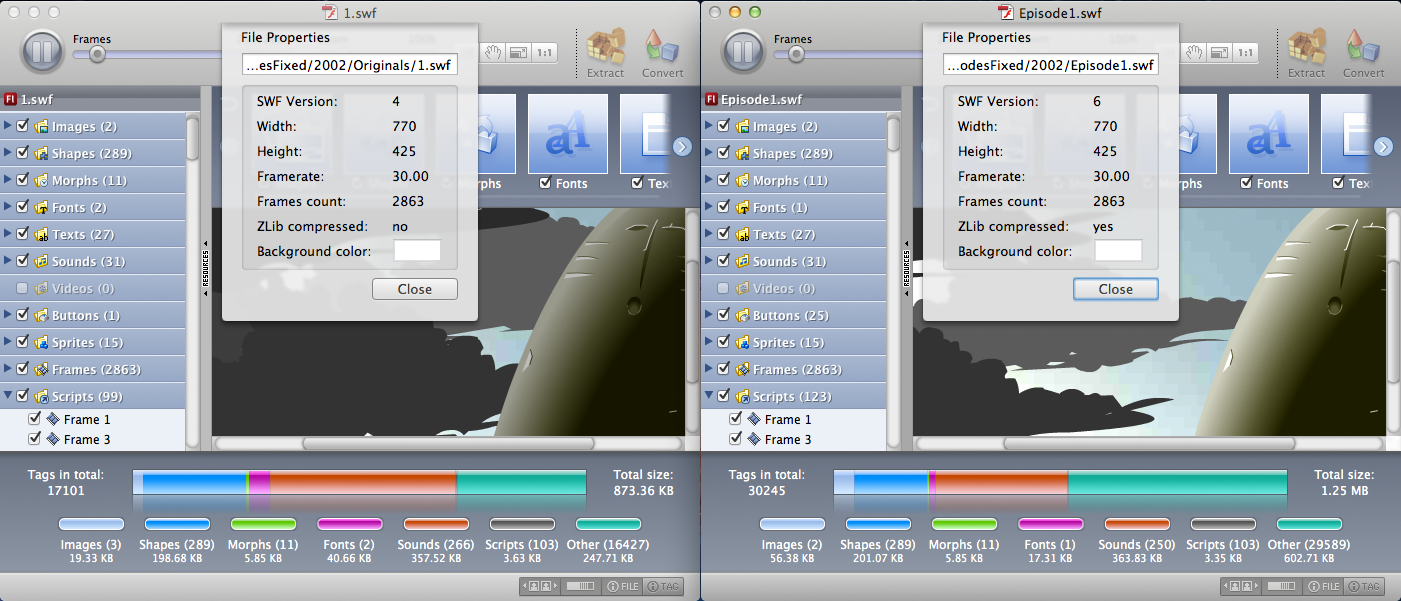Uncheck Frame 1 script in 1.swf window
This screenshot has width=1401, height=601.
(x=35, y=419)
